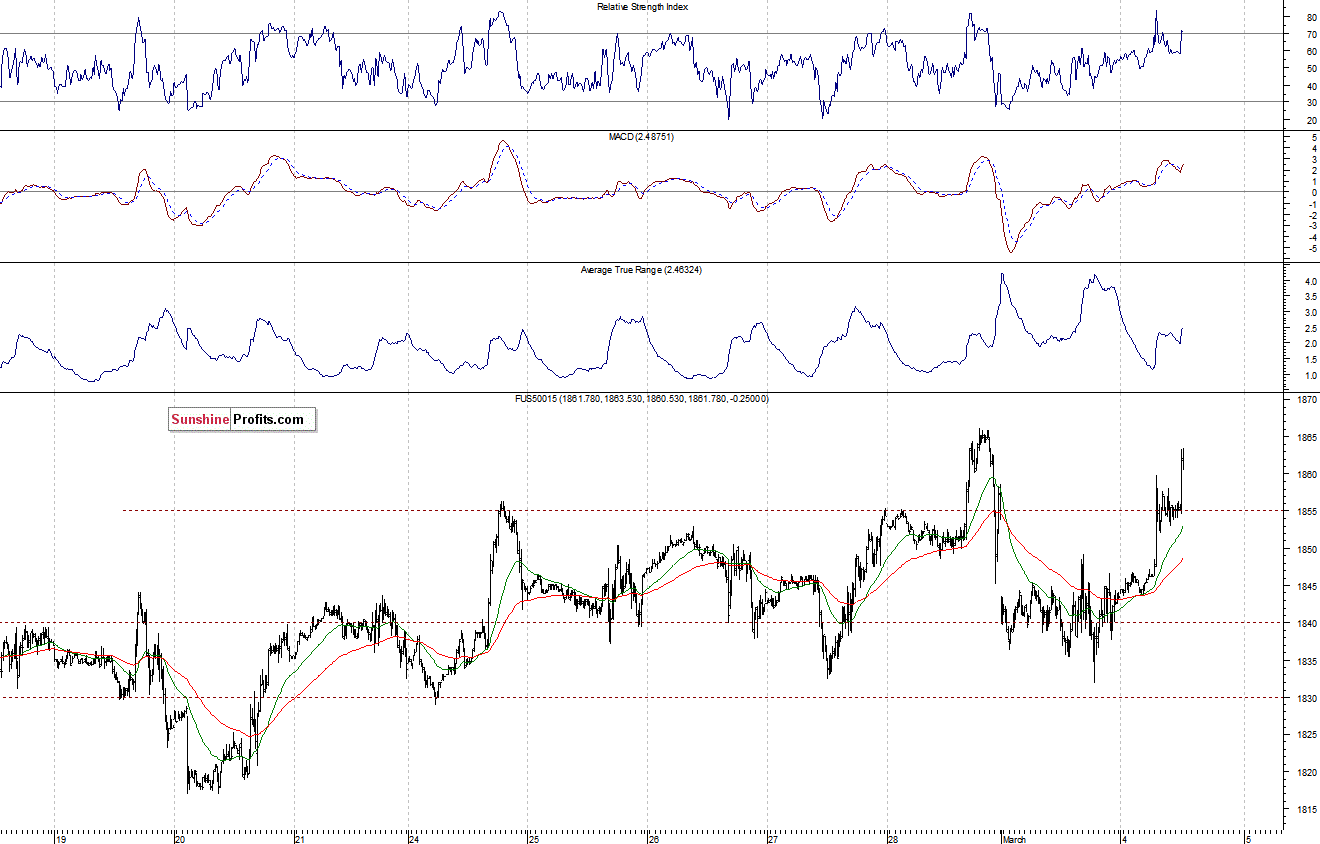1320x844 pixels.
Task: Click the 28 label on date axis
Action: (892, 838)
